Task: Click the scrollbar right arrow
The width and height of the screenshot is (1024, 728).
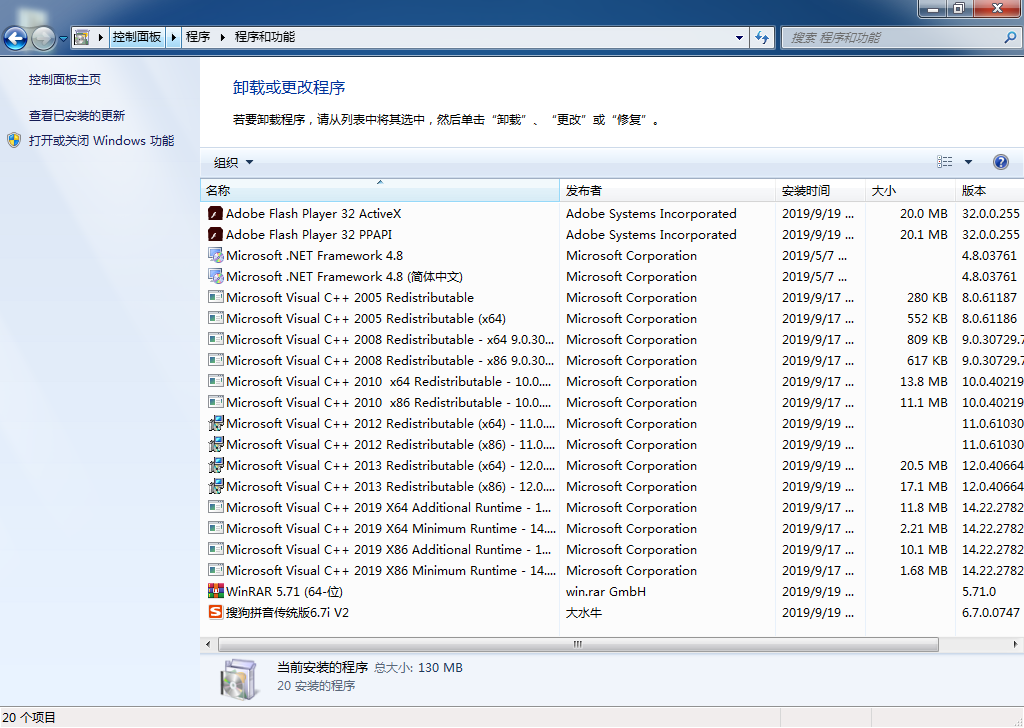Action: pos(1015,644)
